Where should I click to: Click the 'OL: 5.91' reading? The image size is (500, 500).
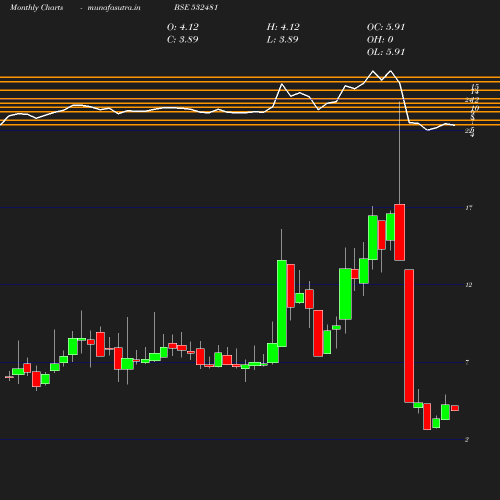(x=386, y=52)
